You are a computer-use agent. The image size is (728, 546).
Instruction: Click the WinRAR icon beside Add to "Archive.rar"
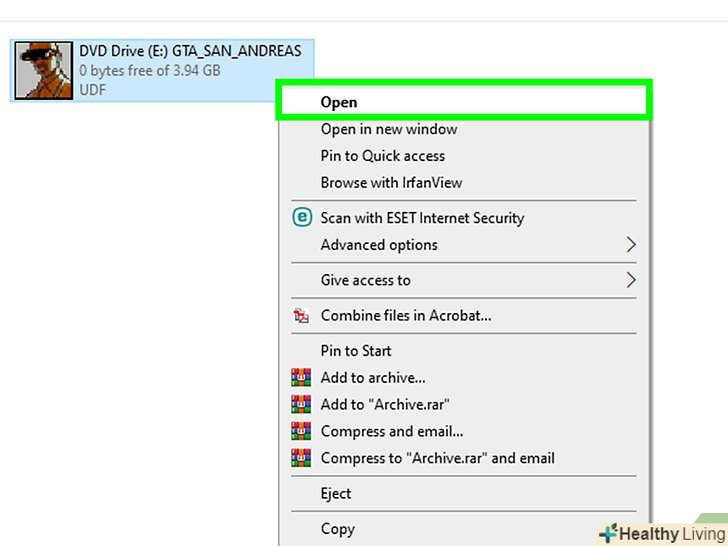[301, 405]
